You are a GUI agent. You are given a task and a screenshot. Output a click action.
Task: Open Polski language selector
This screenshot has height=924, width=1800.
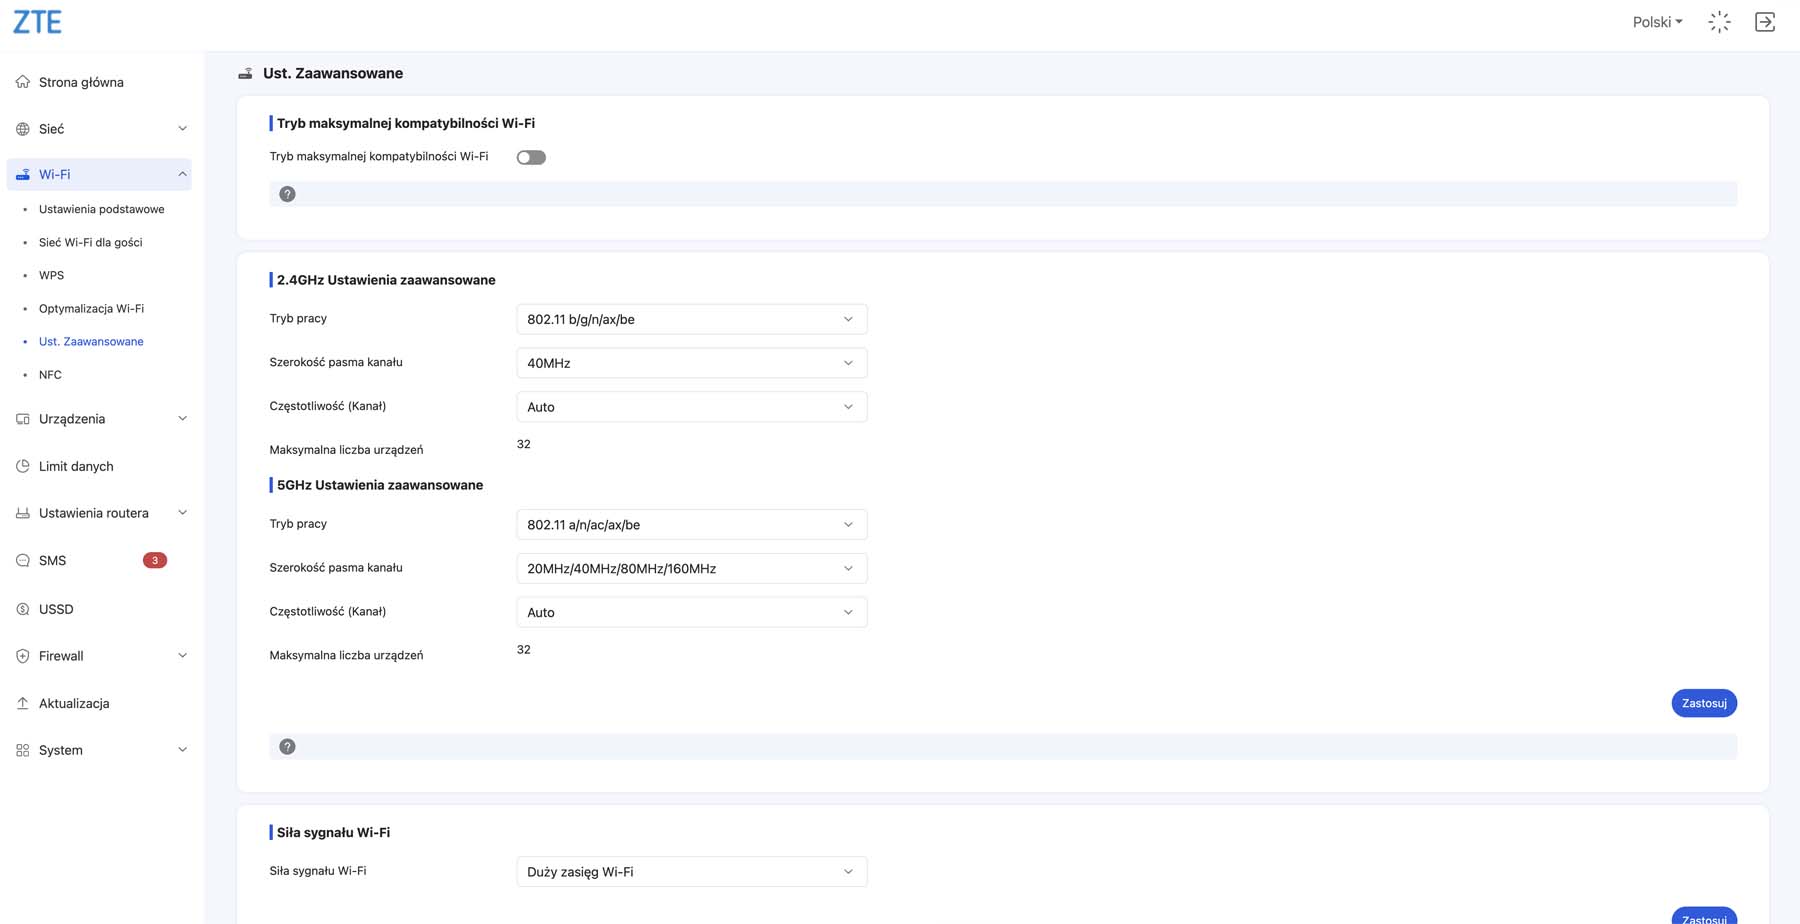(1656, 22)
